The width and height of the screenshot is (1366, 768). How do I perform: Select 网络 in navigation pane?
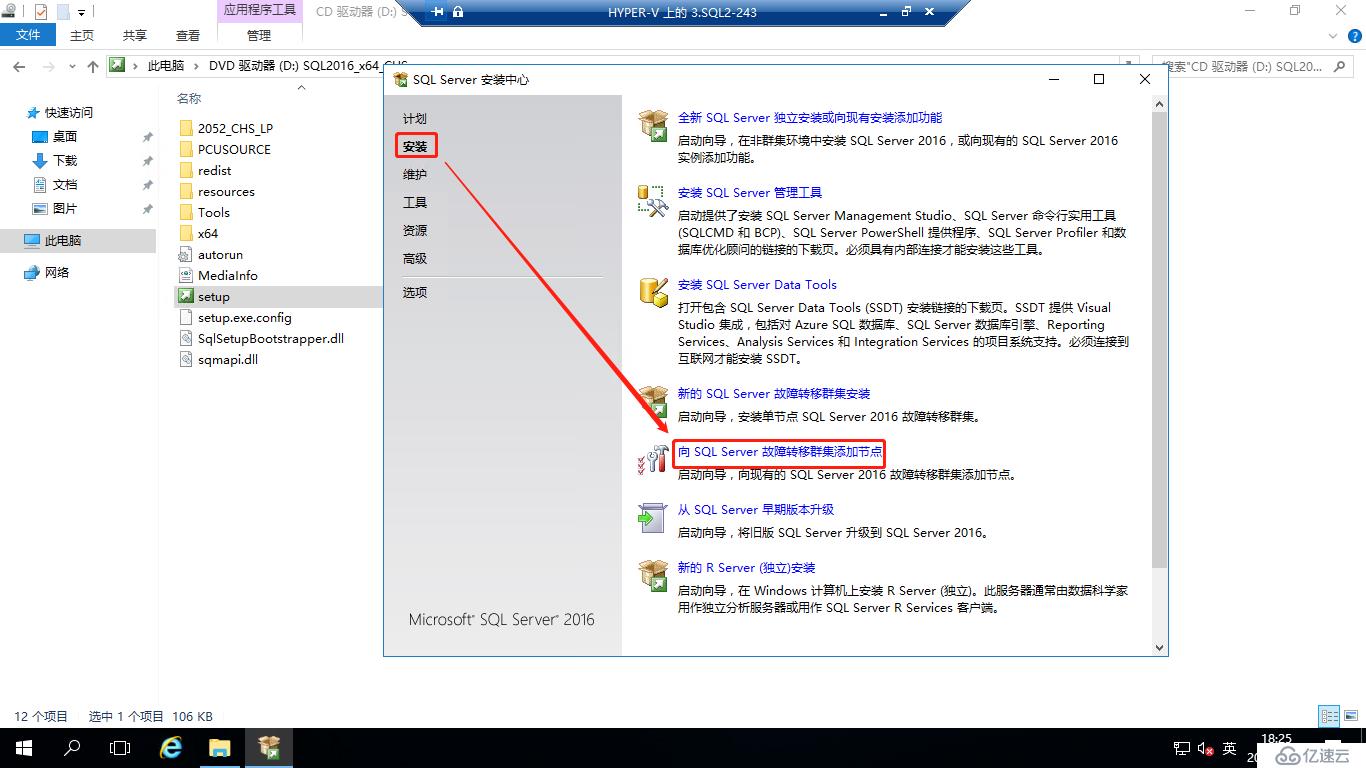click(57, 273)
